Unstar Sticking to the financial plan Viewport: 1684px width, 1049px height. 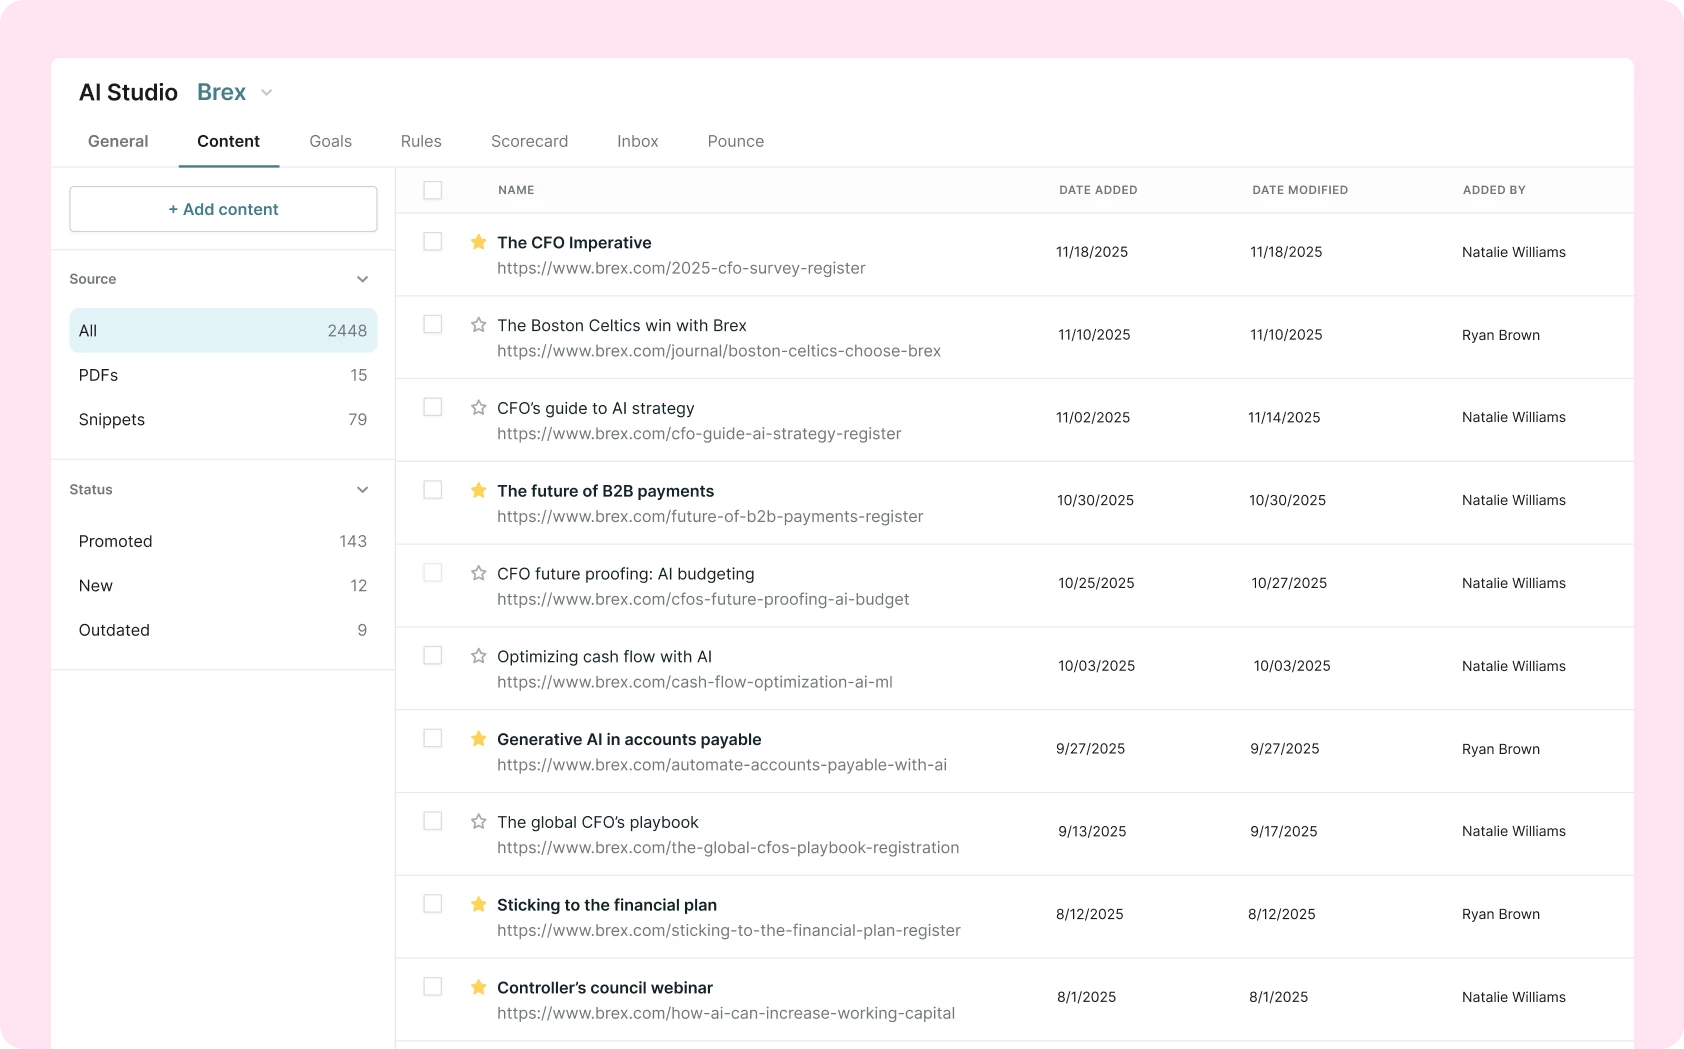[x=479, y=904]
